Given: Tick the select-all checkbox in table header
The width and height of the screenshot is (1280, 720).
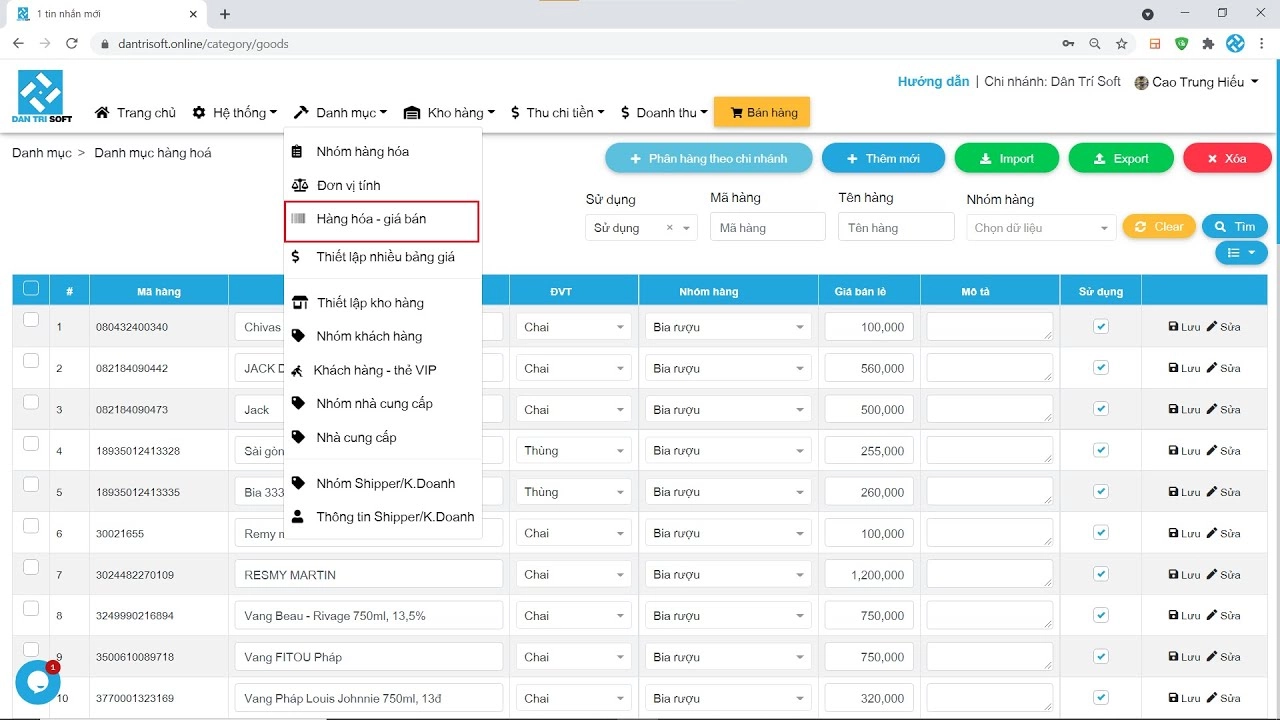Looking at the screenshot, I should pyautogui.click(x=31, y=289).
